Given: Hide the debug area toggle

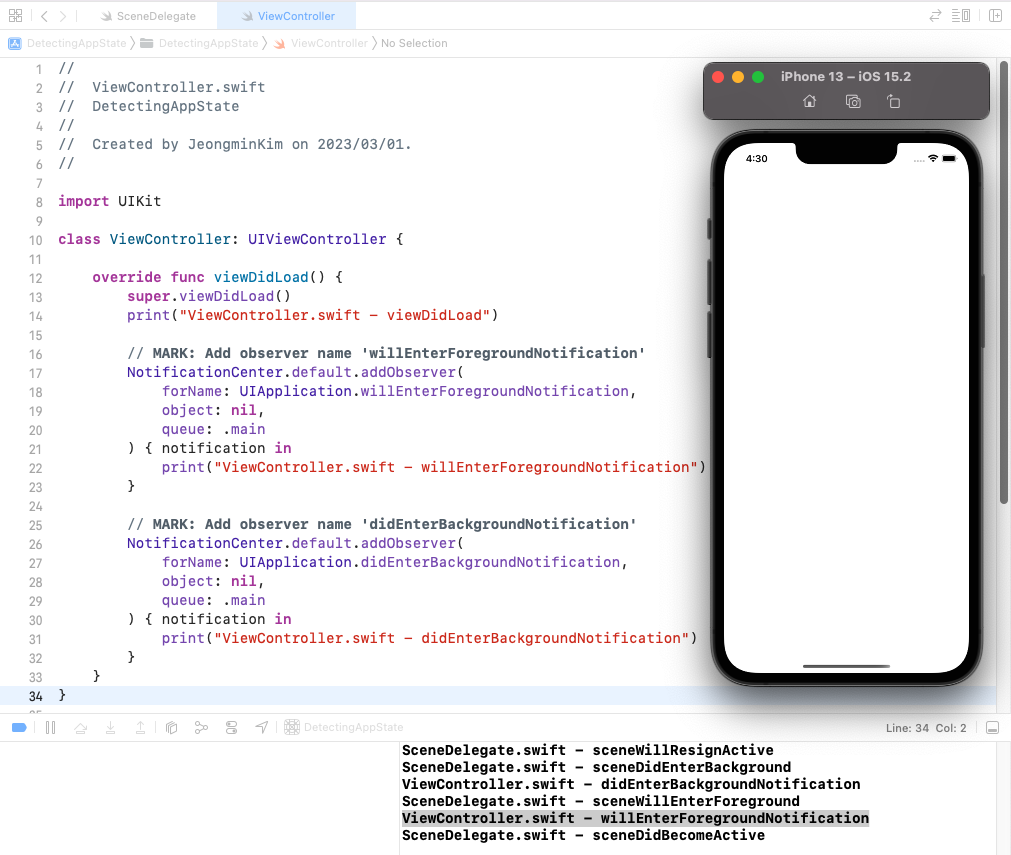Looking at the screenshot, I should tap(993, 728).
